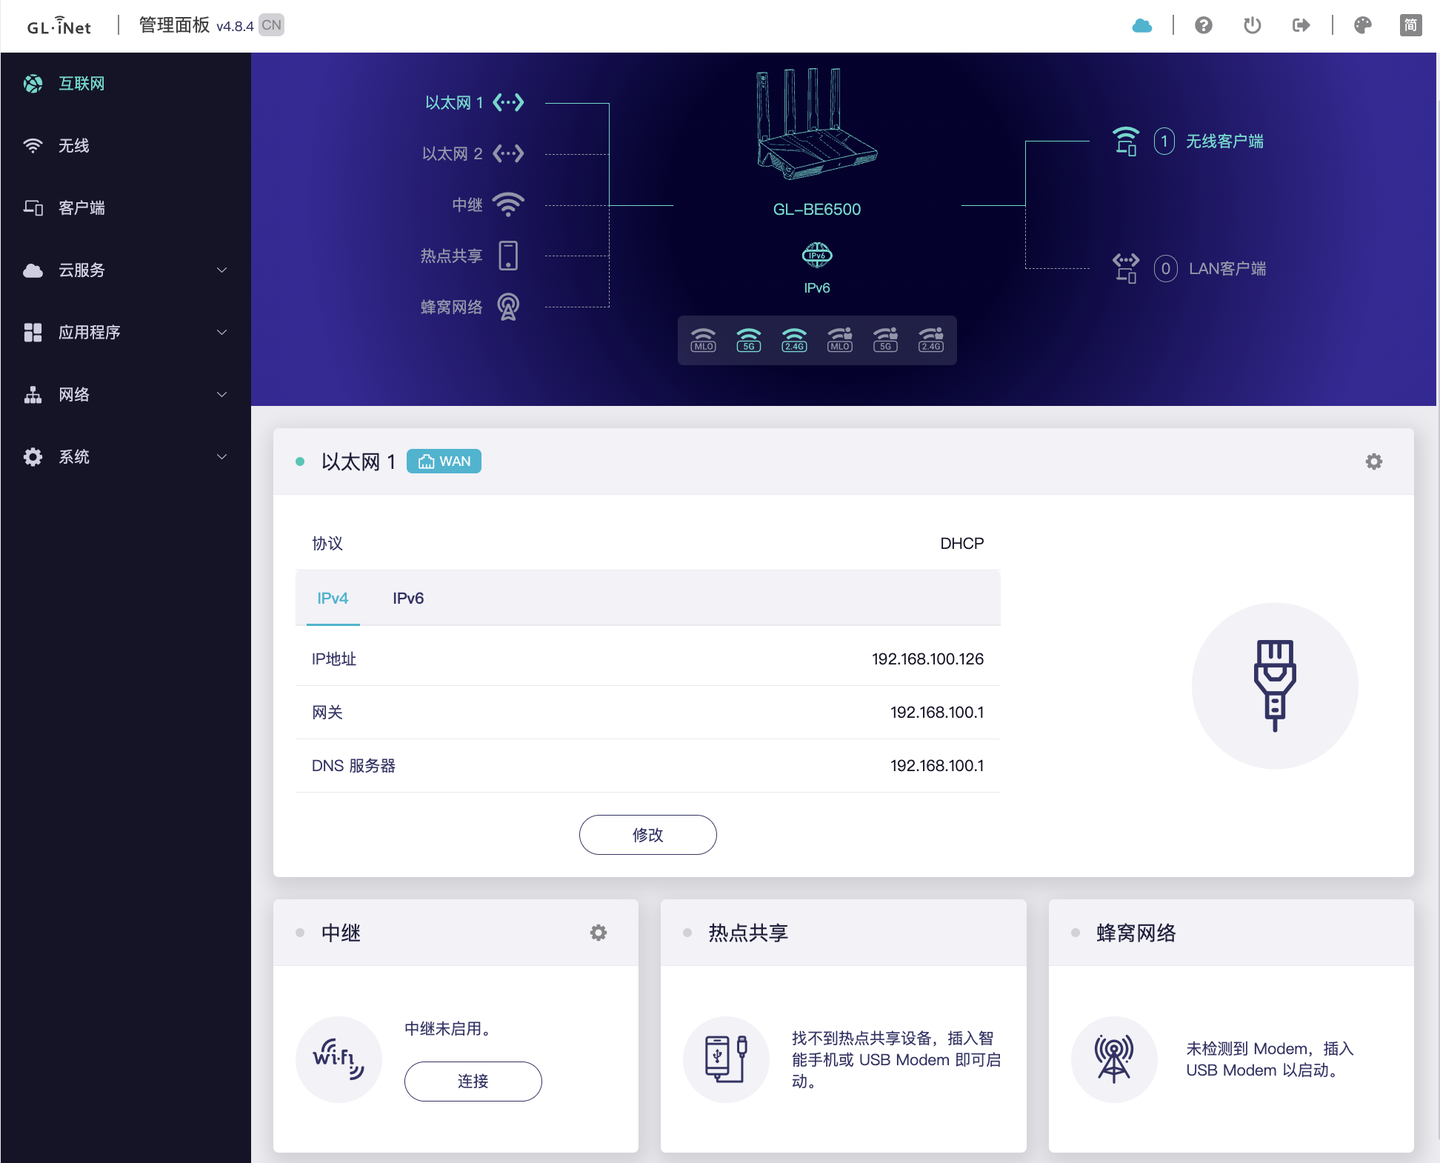Viewport: 1440px width, 1163px height.
Task: Select the 以太网 1 label in diagram
Action: pyautogui.click(x=454, y=103)
